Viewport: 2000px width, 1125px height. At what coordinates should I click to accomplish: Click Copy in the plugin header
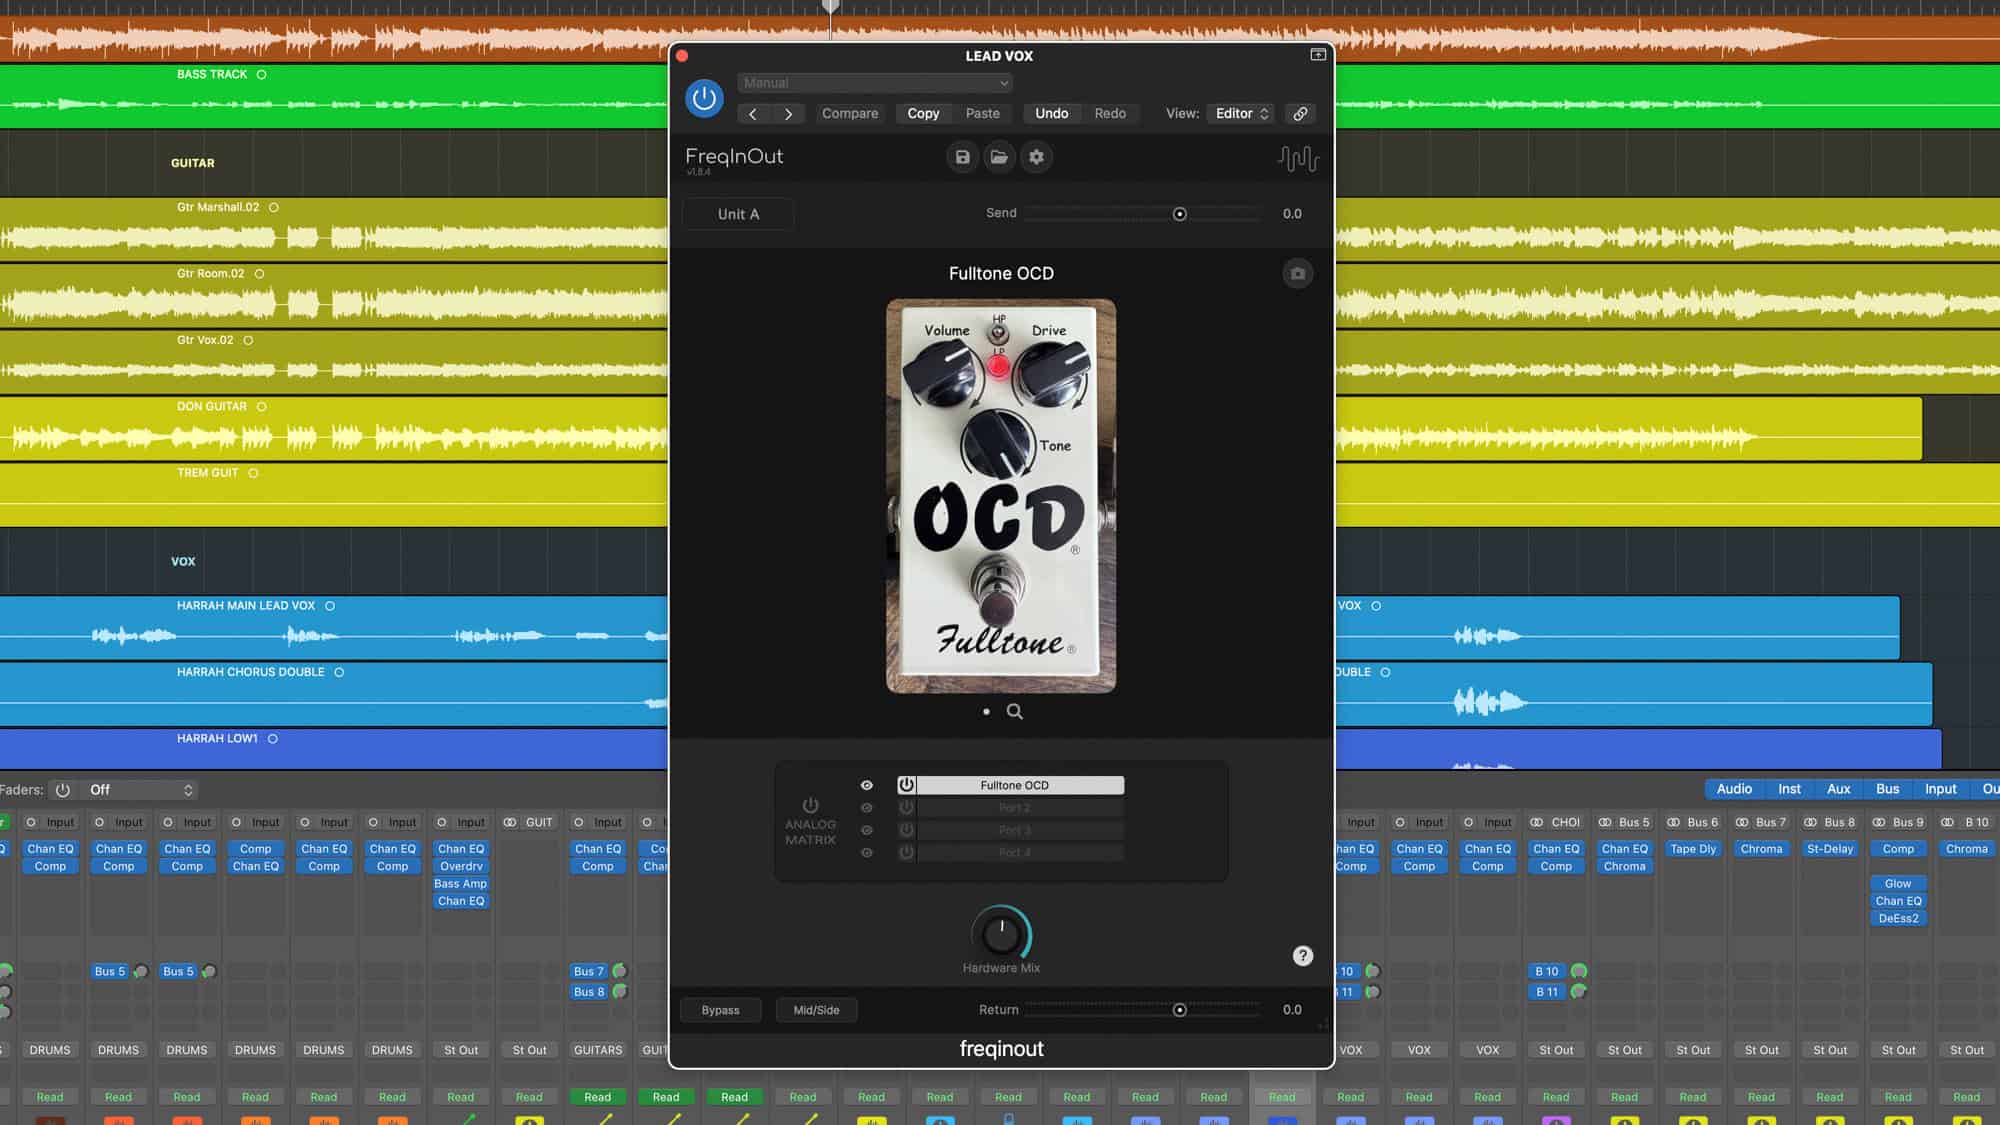(923, 114)
